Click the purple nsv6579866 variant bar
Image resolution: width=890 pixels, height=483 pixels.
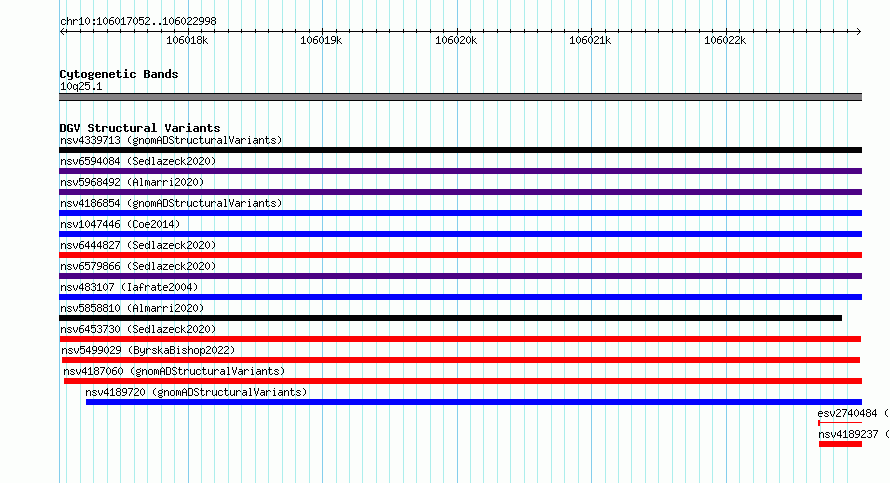click(x=460, y=276)
